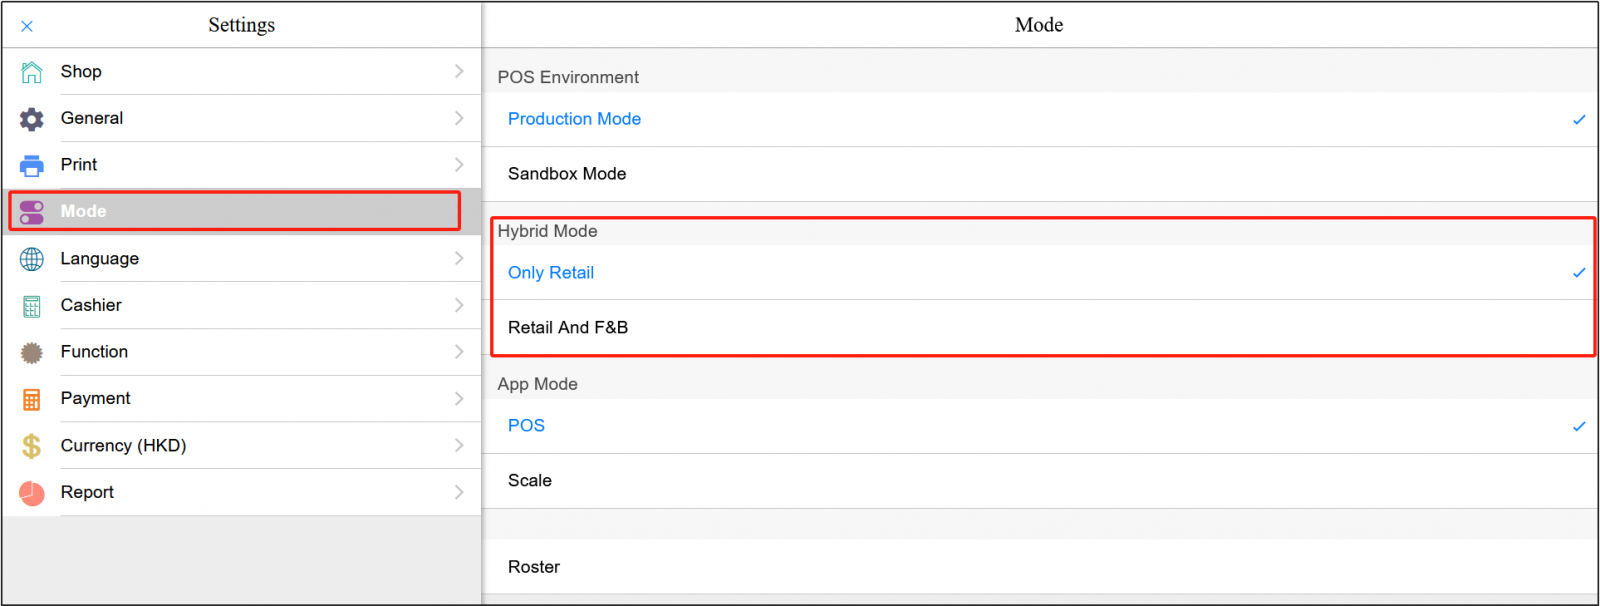
Task: Select the Only Retail link
Action: (x=551, y=272)
